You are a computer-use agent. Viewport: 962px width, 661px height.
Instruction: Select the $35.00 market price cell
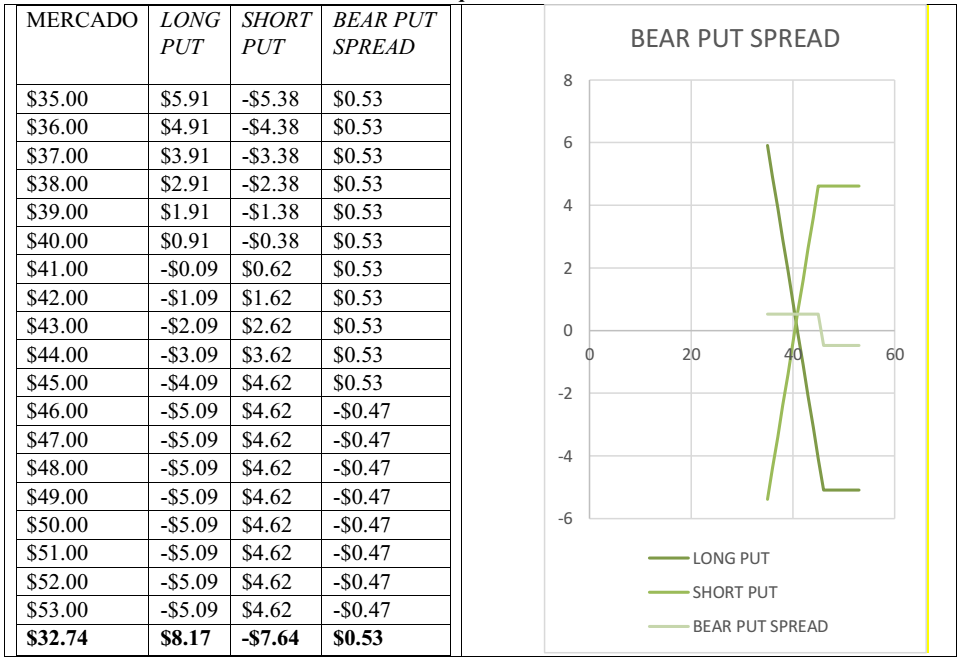[x=57, y=99]
